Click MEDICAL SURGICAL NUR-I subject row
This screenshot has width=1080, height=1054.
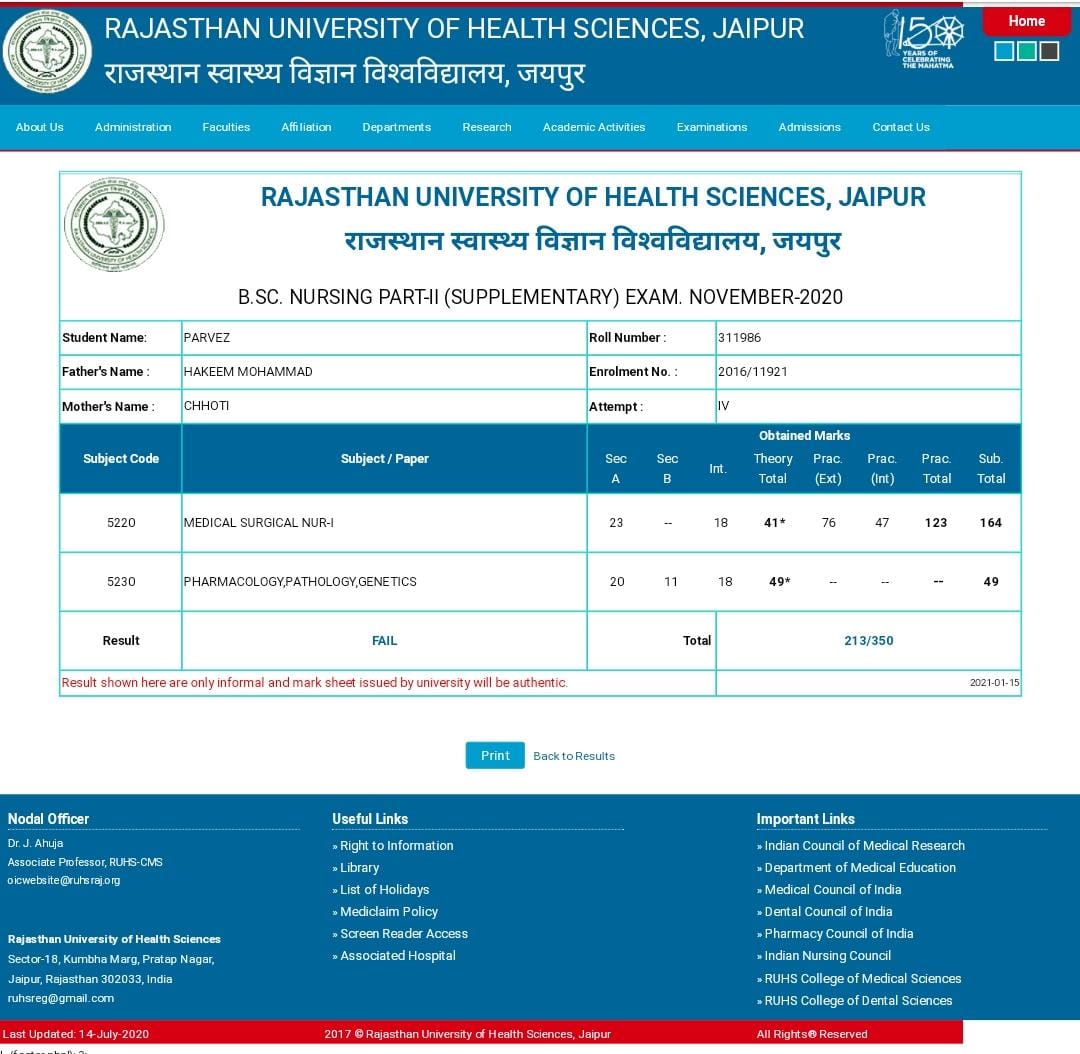pyautogui.click(x=258, y=522)
